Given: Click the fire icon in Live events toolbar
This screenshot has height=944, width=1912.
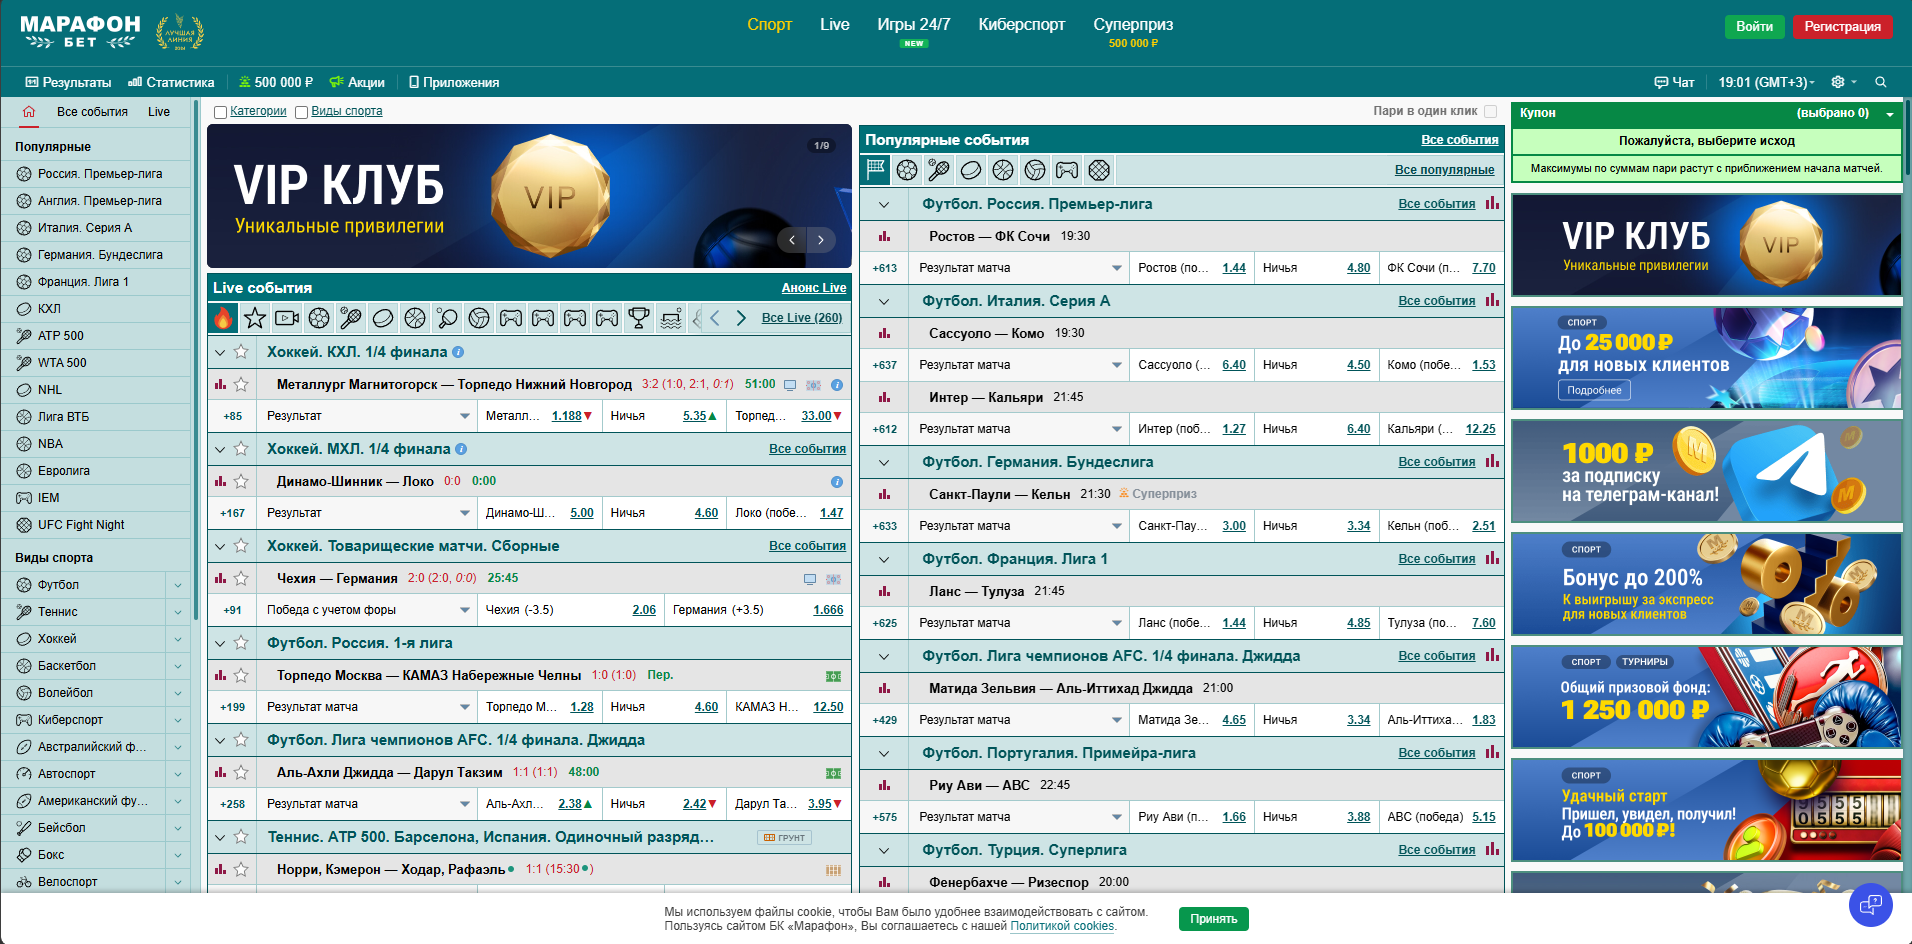Looking at the screenshot, I should pos(223,318).
